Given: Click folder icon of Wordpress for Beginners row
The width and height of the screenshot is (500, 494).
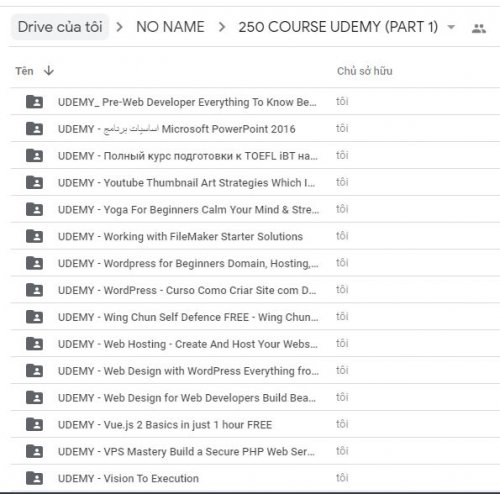Looking at the screenshot, I should point(34,263).
